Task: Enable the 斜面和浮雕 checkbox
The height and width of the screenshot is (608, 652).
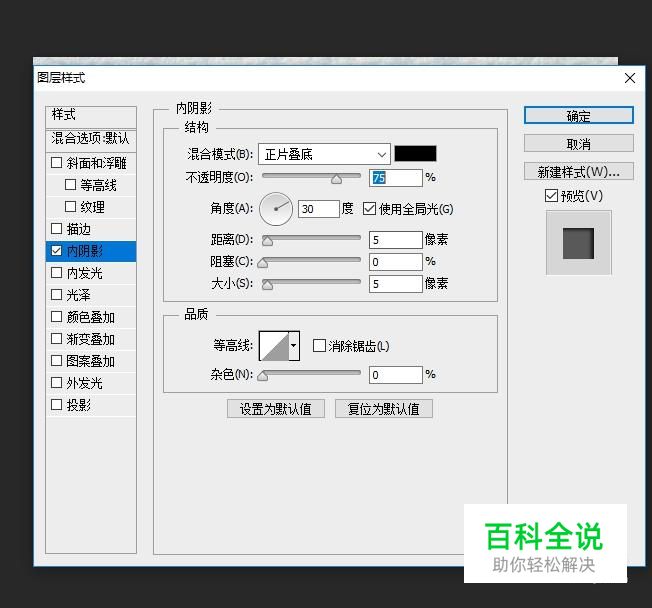Action: coord(57,163)
